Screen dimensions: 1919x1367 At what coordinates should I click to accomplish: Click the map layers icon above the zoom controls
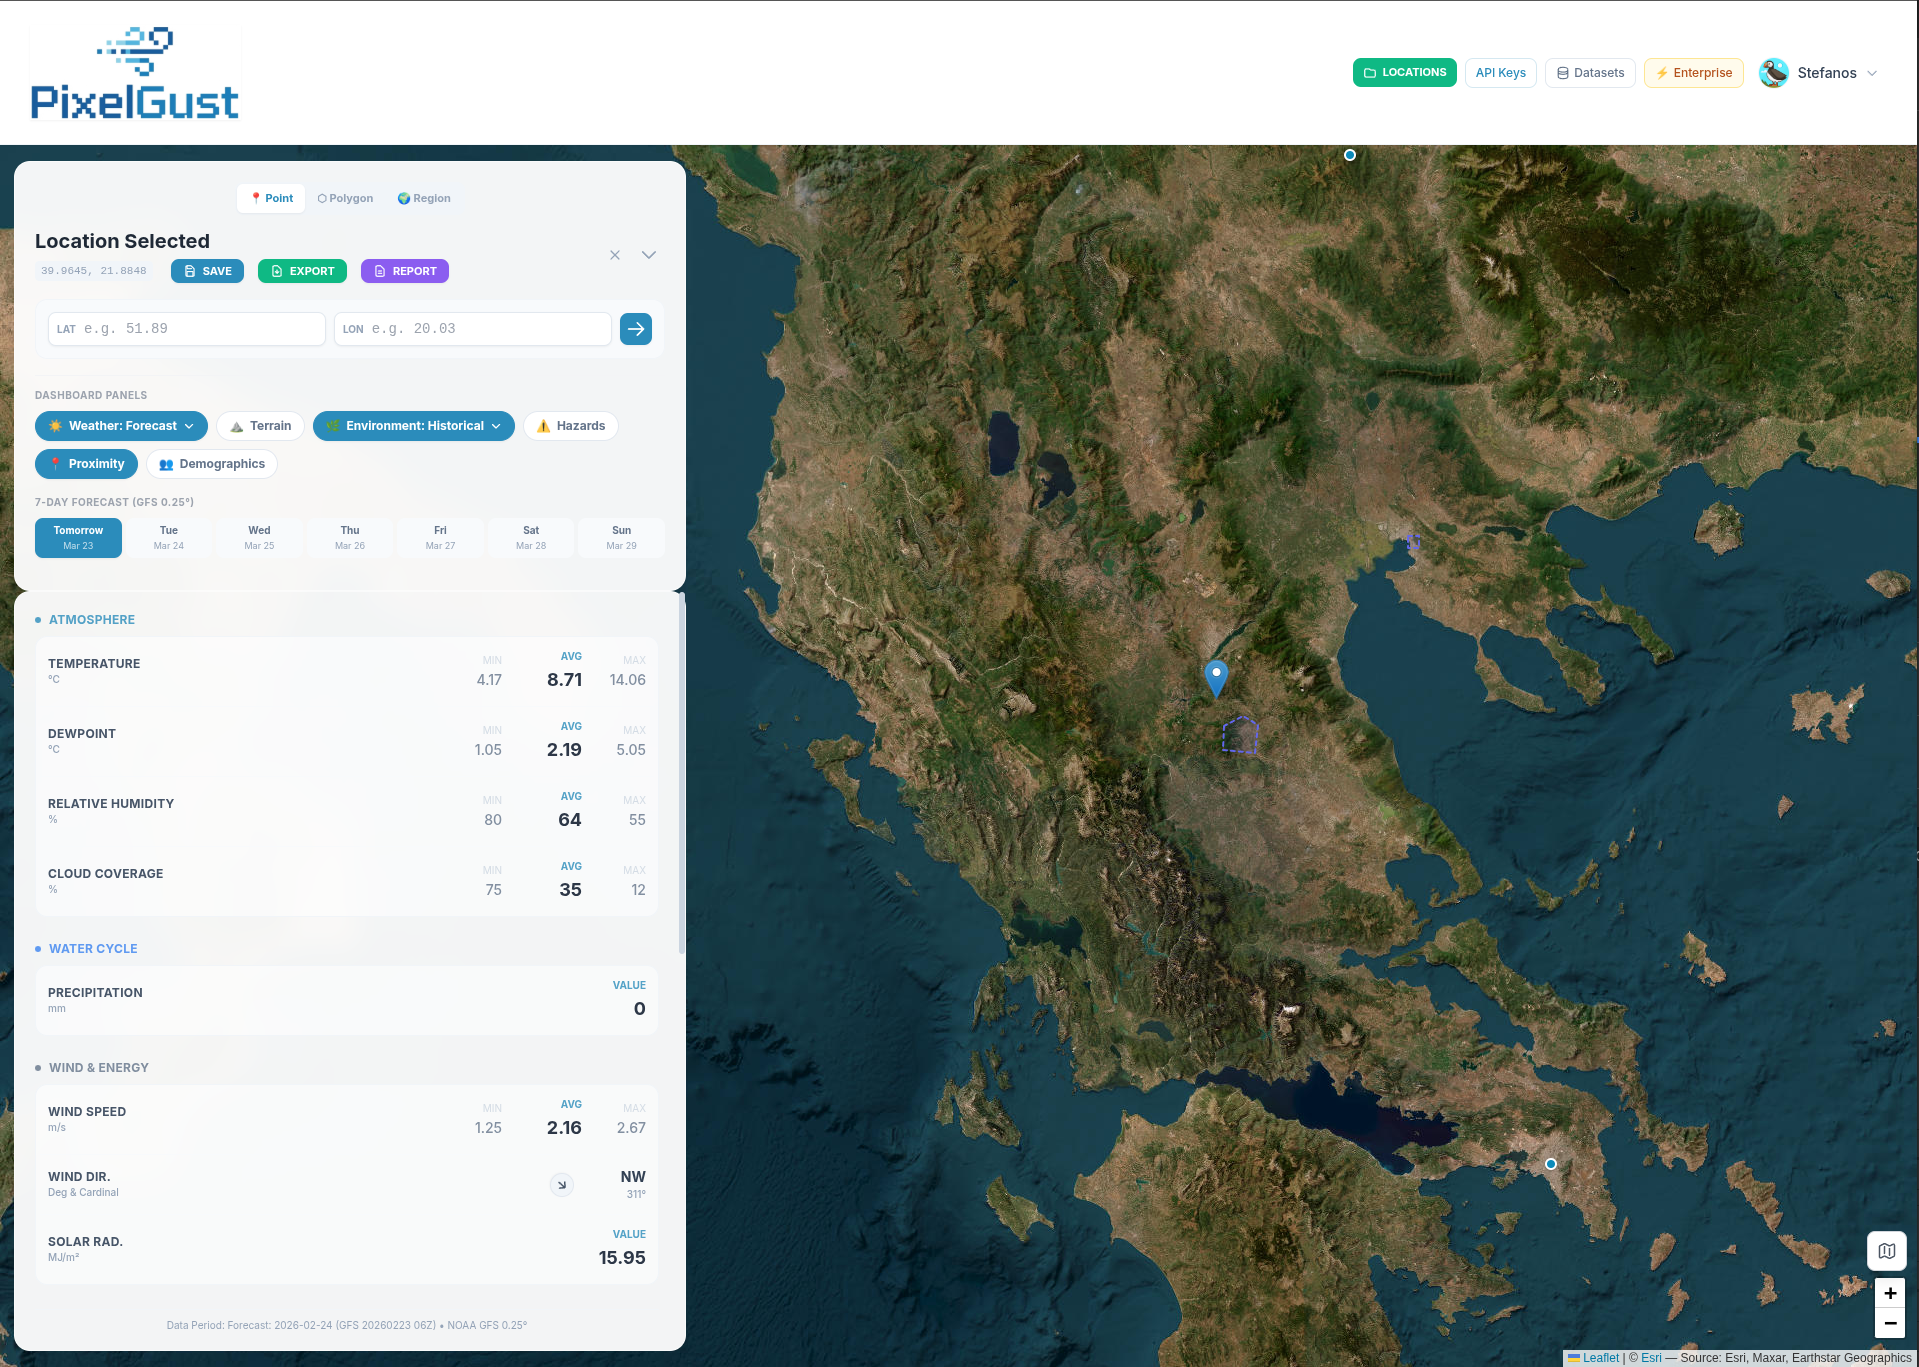pos(1887,1250)
